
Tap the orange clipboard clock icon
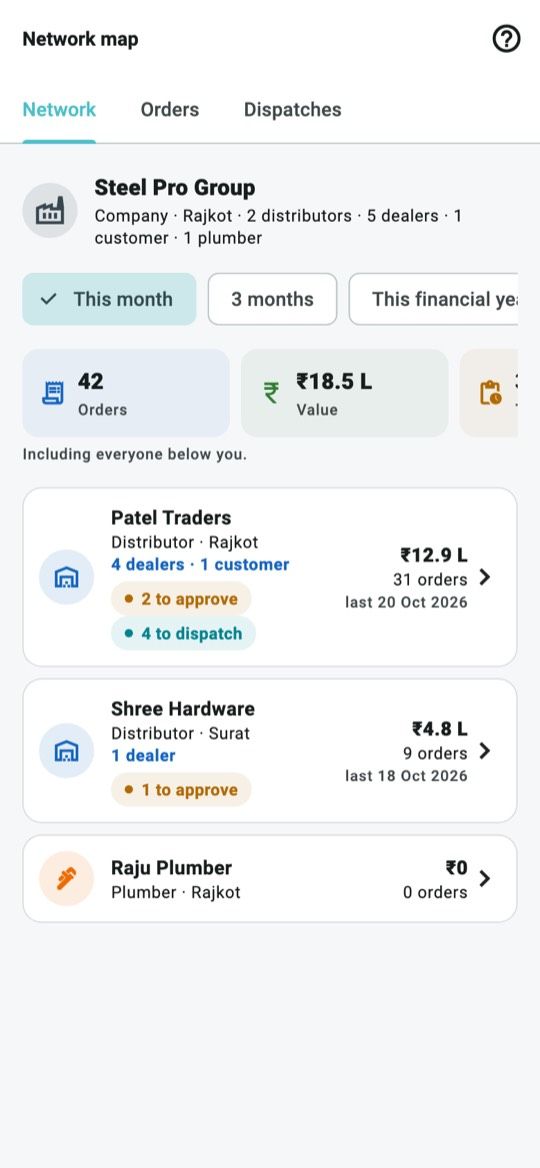(x=491, y=393)
